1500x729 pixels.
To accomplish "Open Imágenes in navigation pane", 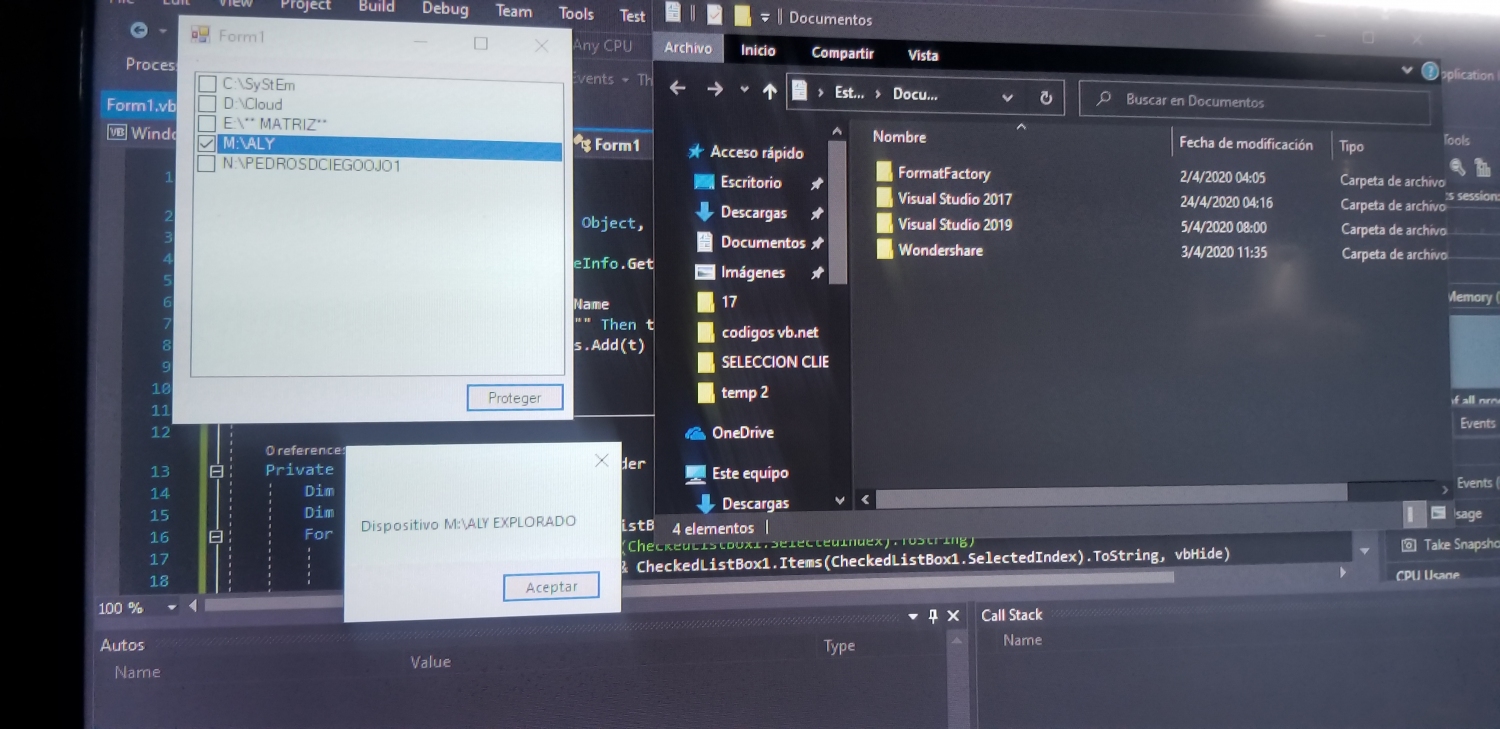I will pos(752,272).
